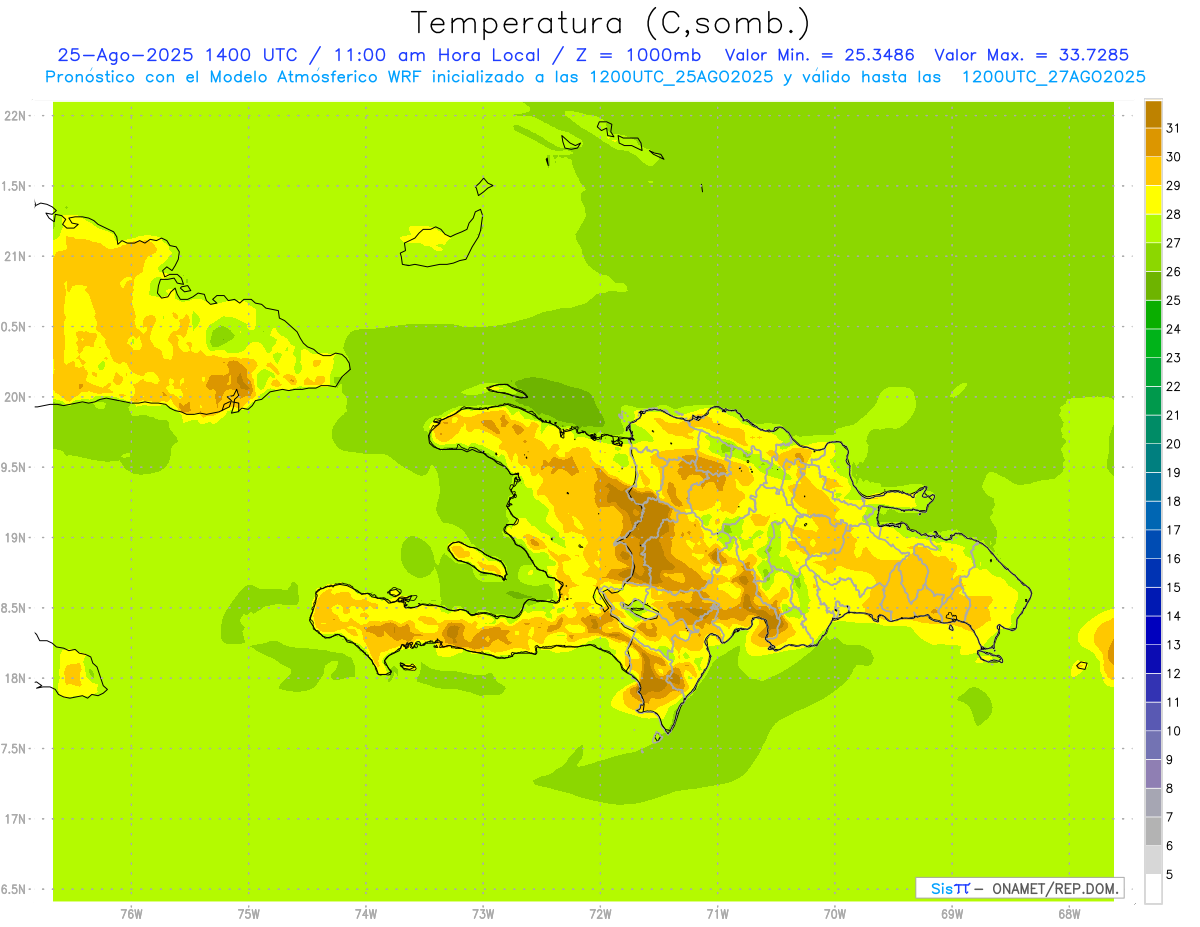Click the '71W' longitude axis label
This screenshot has width=1200, height=927.
pos(717,914)
